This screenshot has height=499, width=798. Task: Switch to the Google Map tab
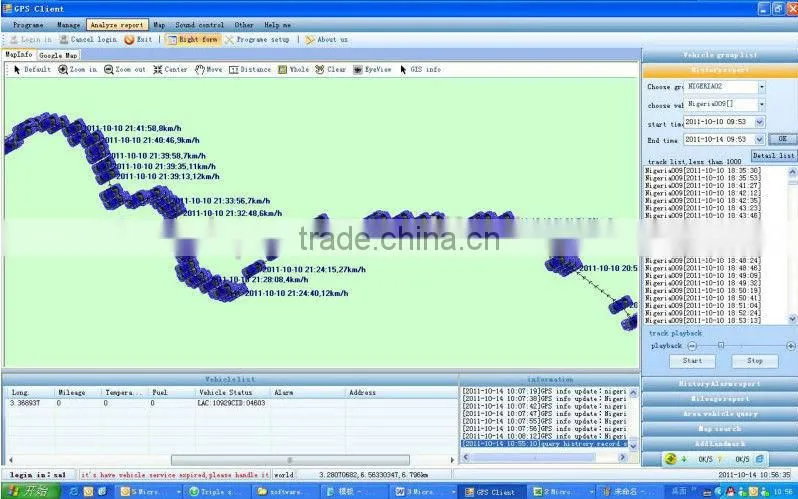[x=58, y=55]
